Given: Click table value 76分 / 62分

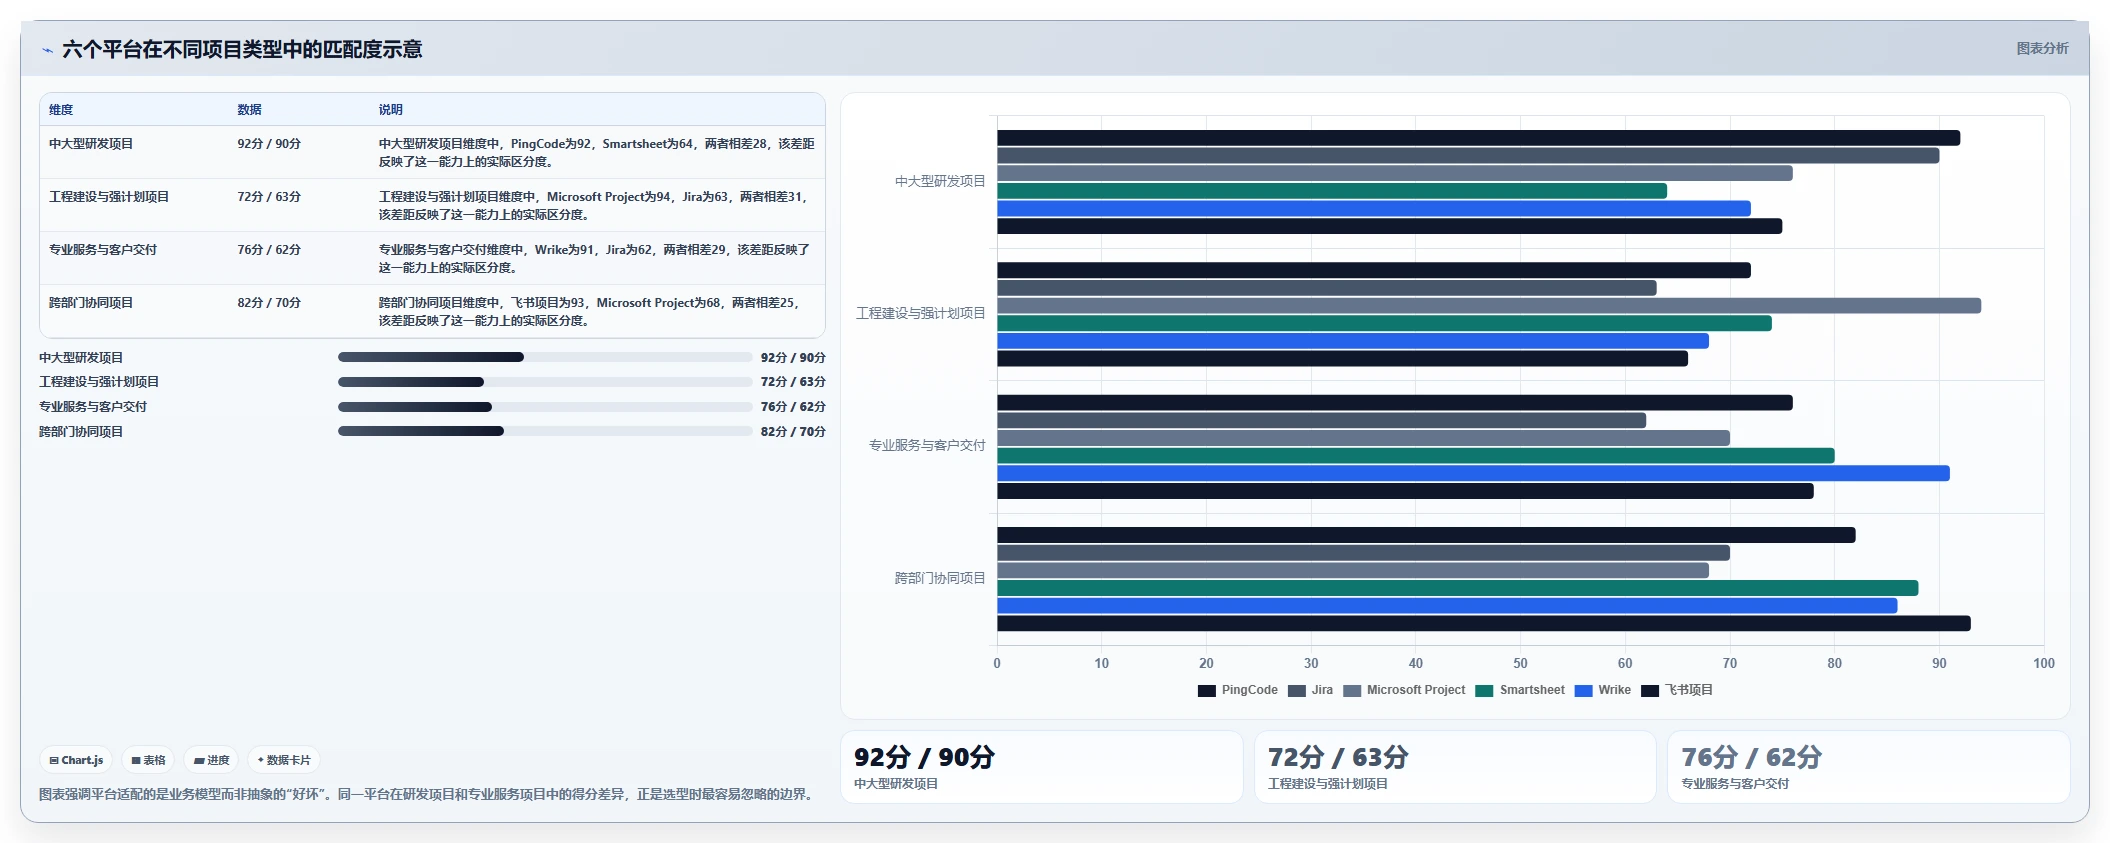Looking at the screenshot, I should 269,250.
